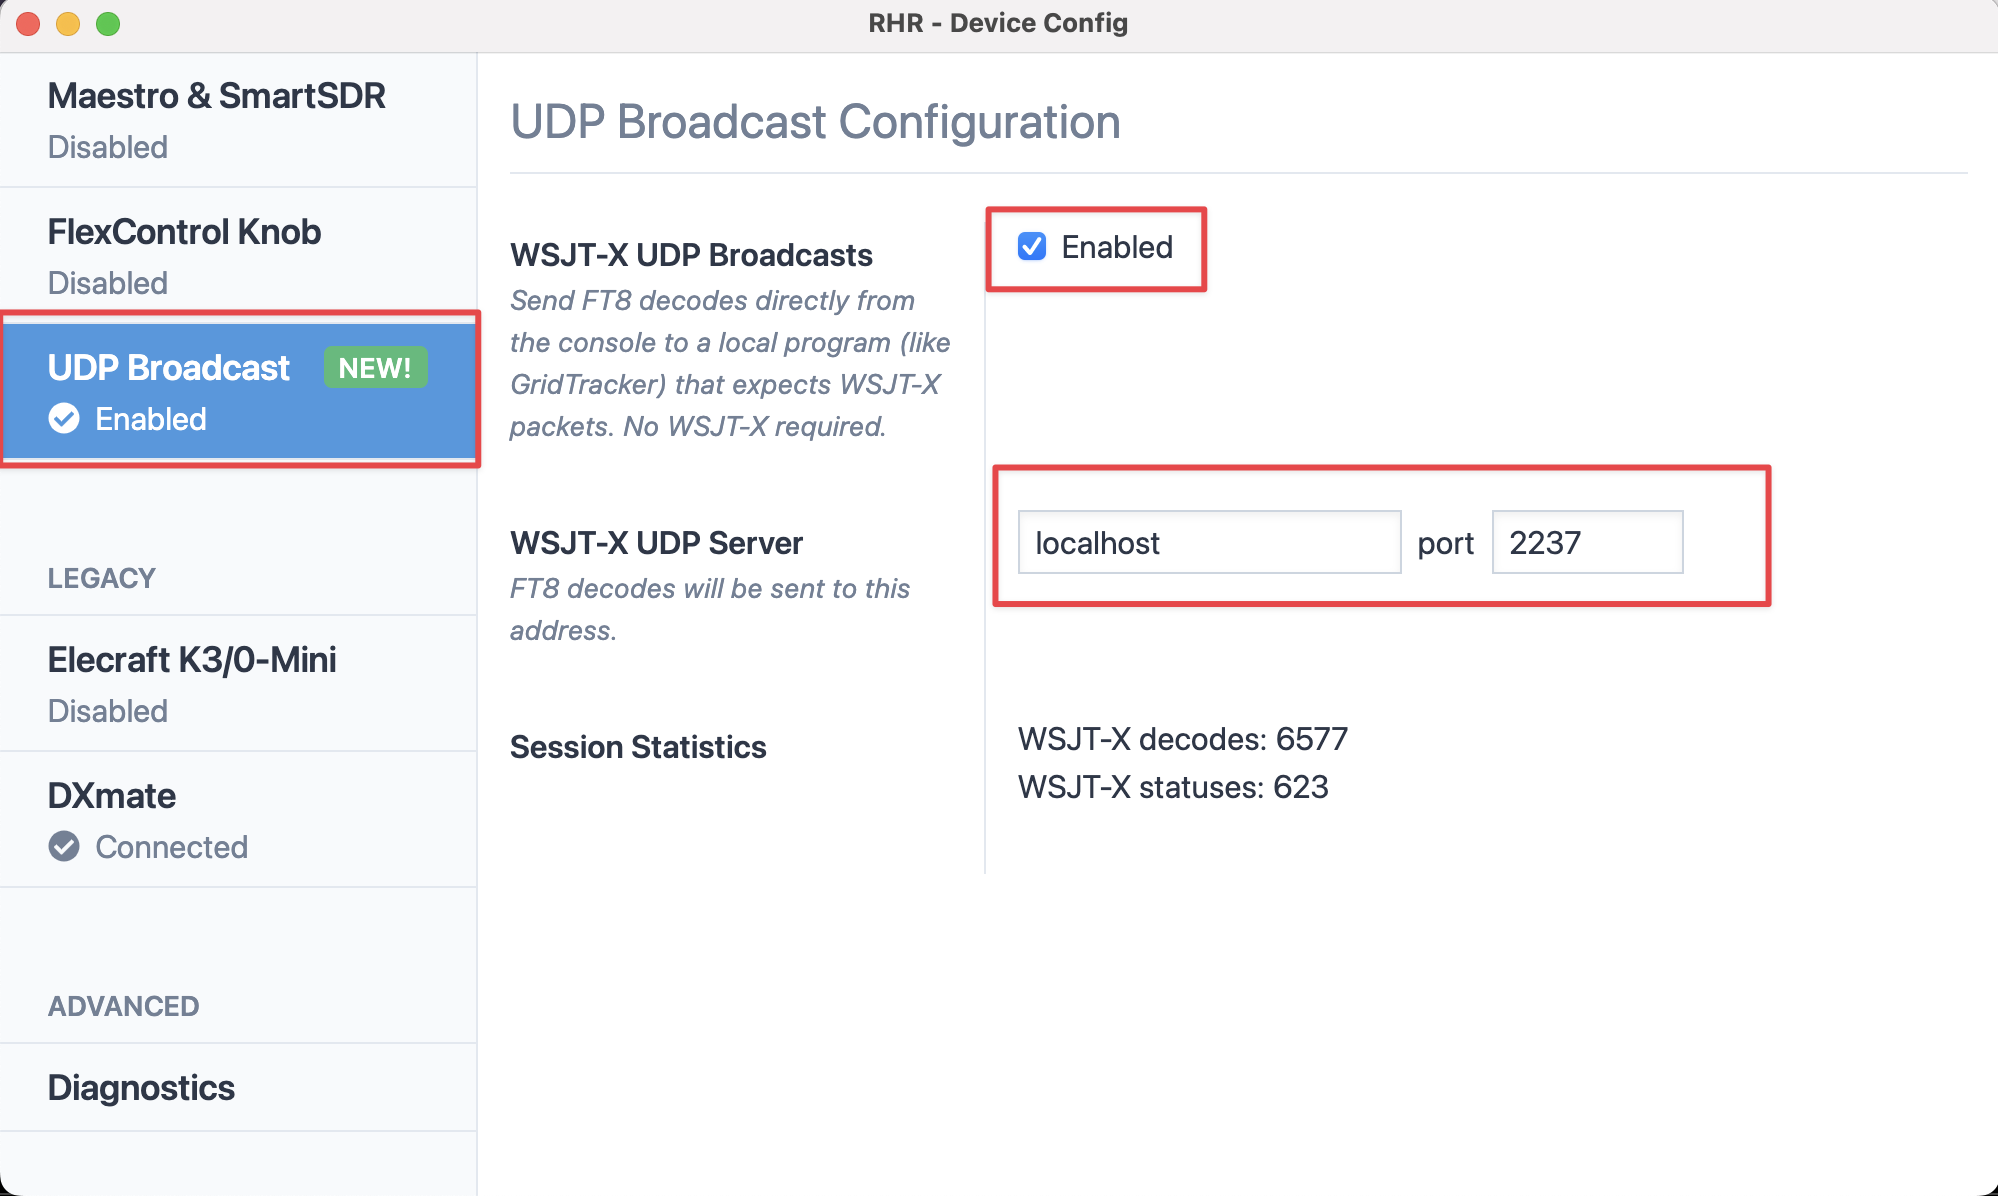Uncheck the WSJT-X UDP Broadcasts Enabled checkbox

tap(1032, 247)
